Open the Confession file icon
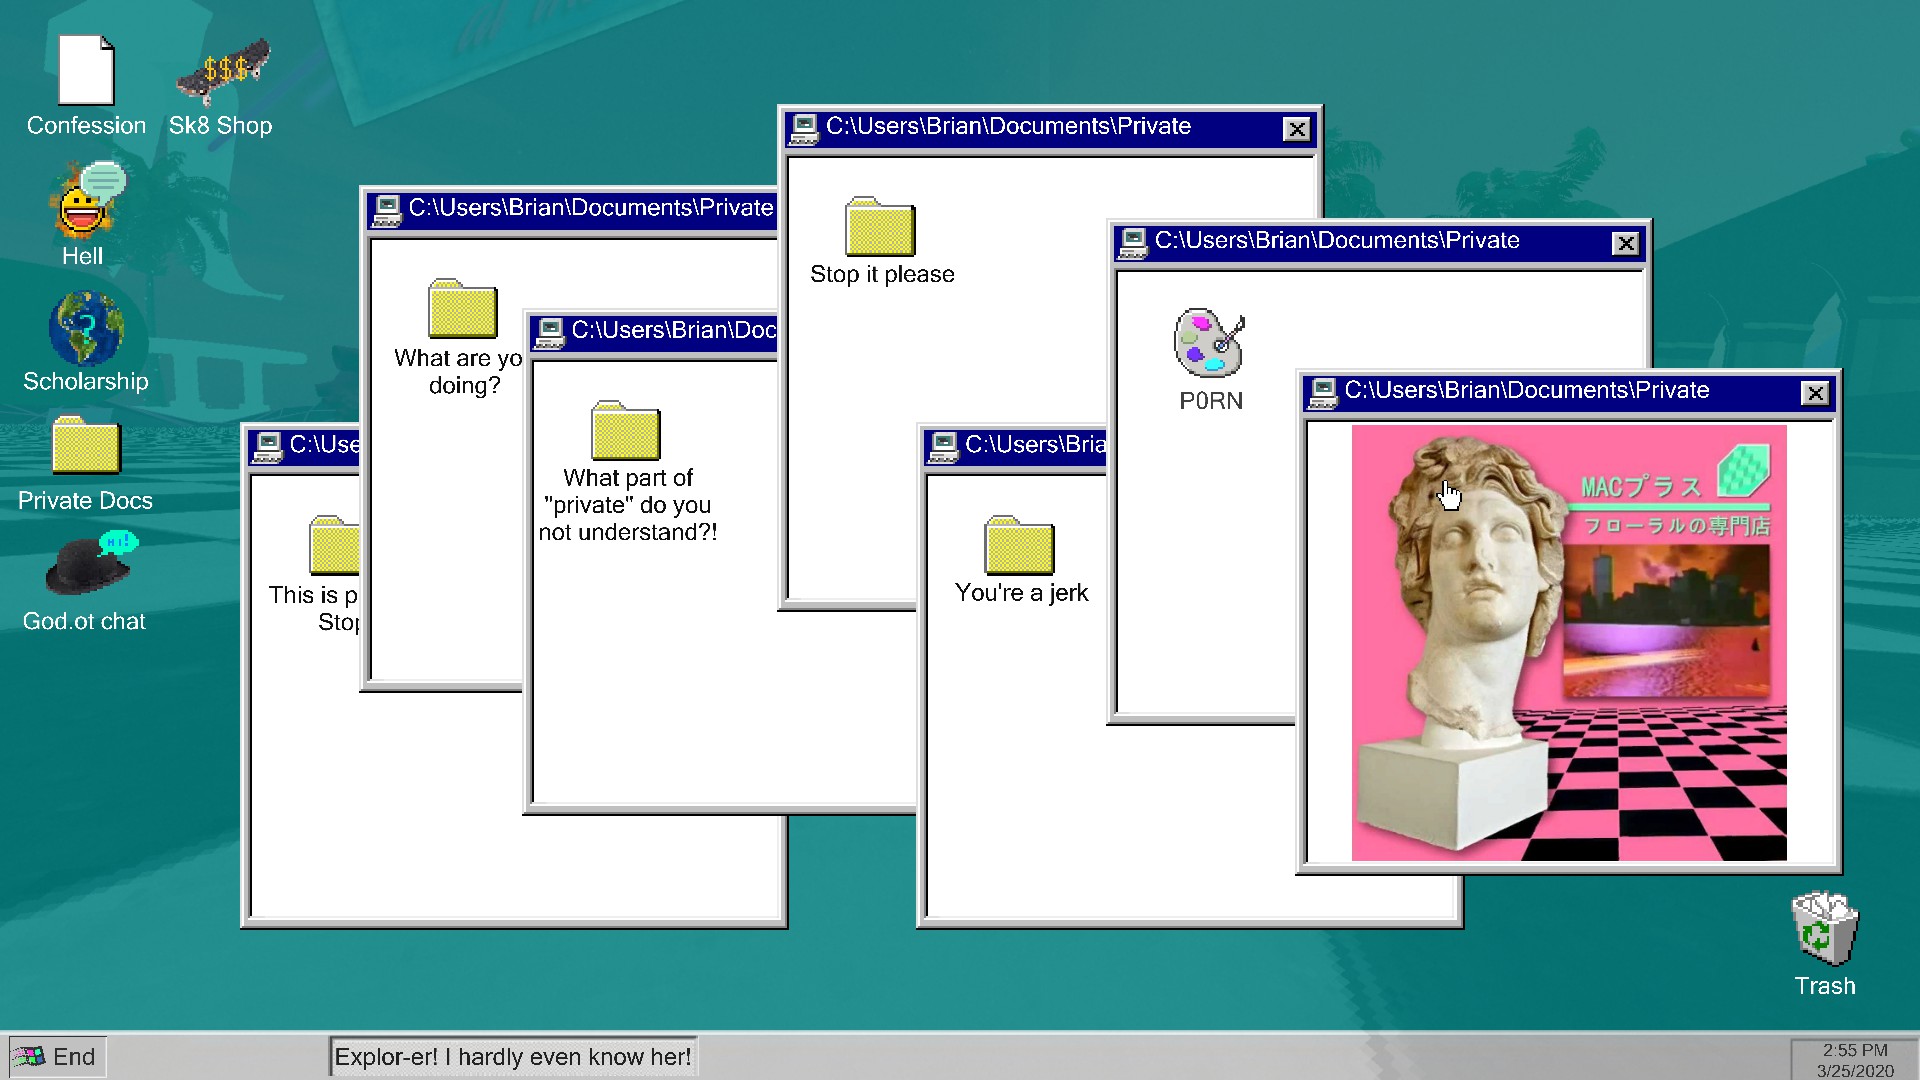 click(x=86, y=71)
